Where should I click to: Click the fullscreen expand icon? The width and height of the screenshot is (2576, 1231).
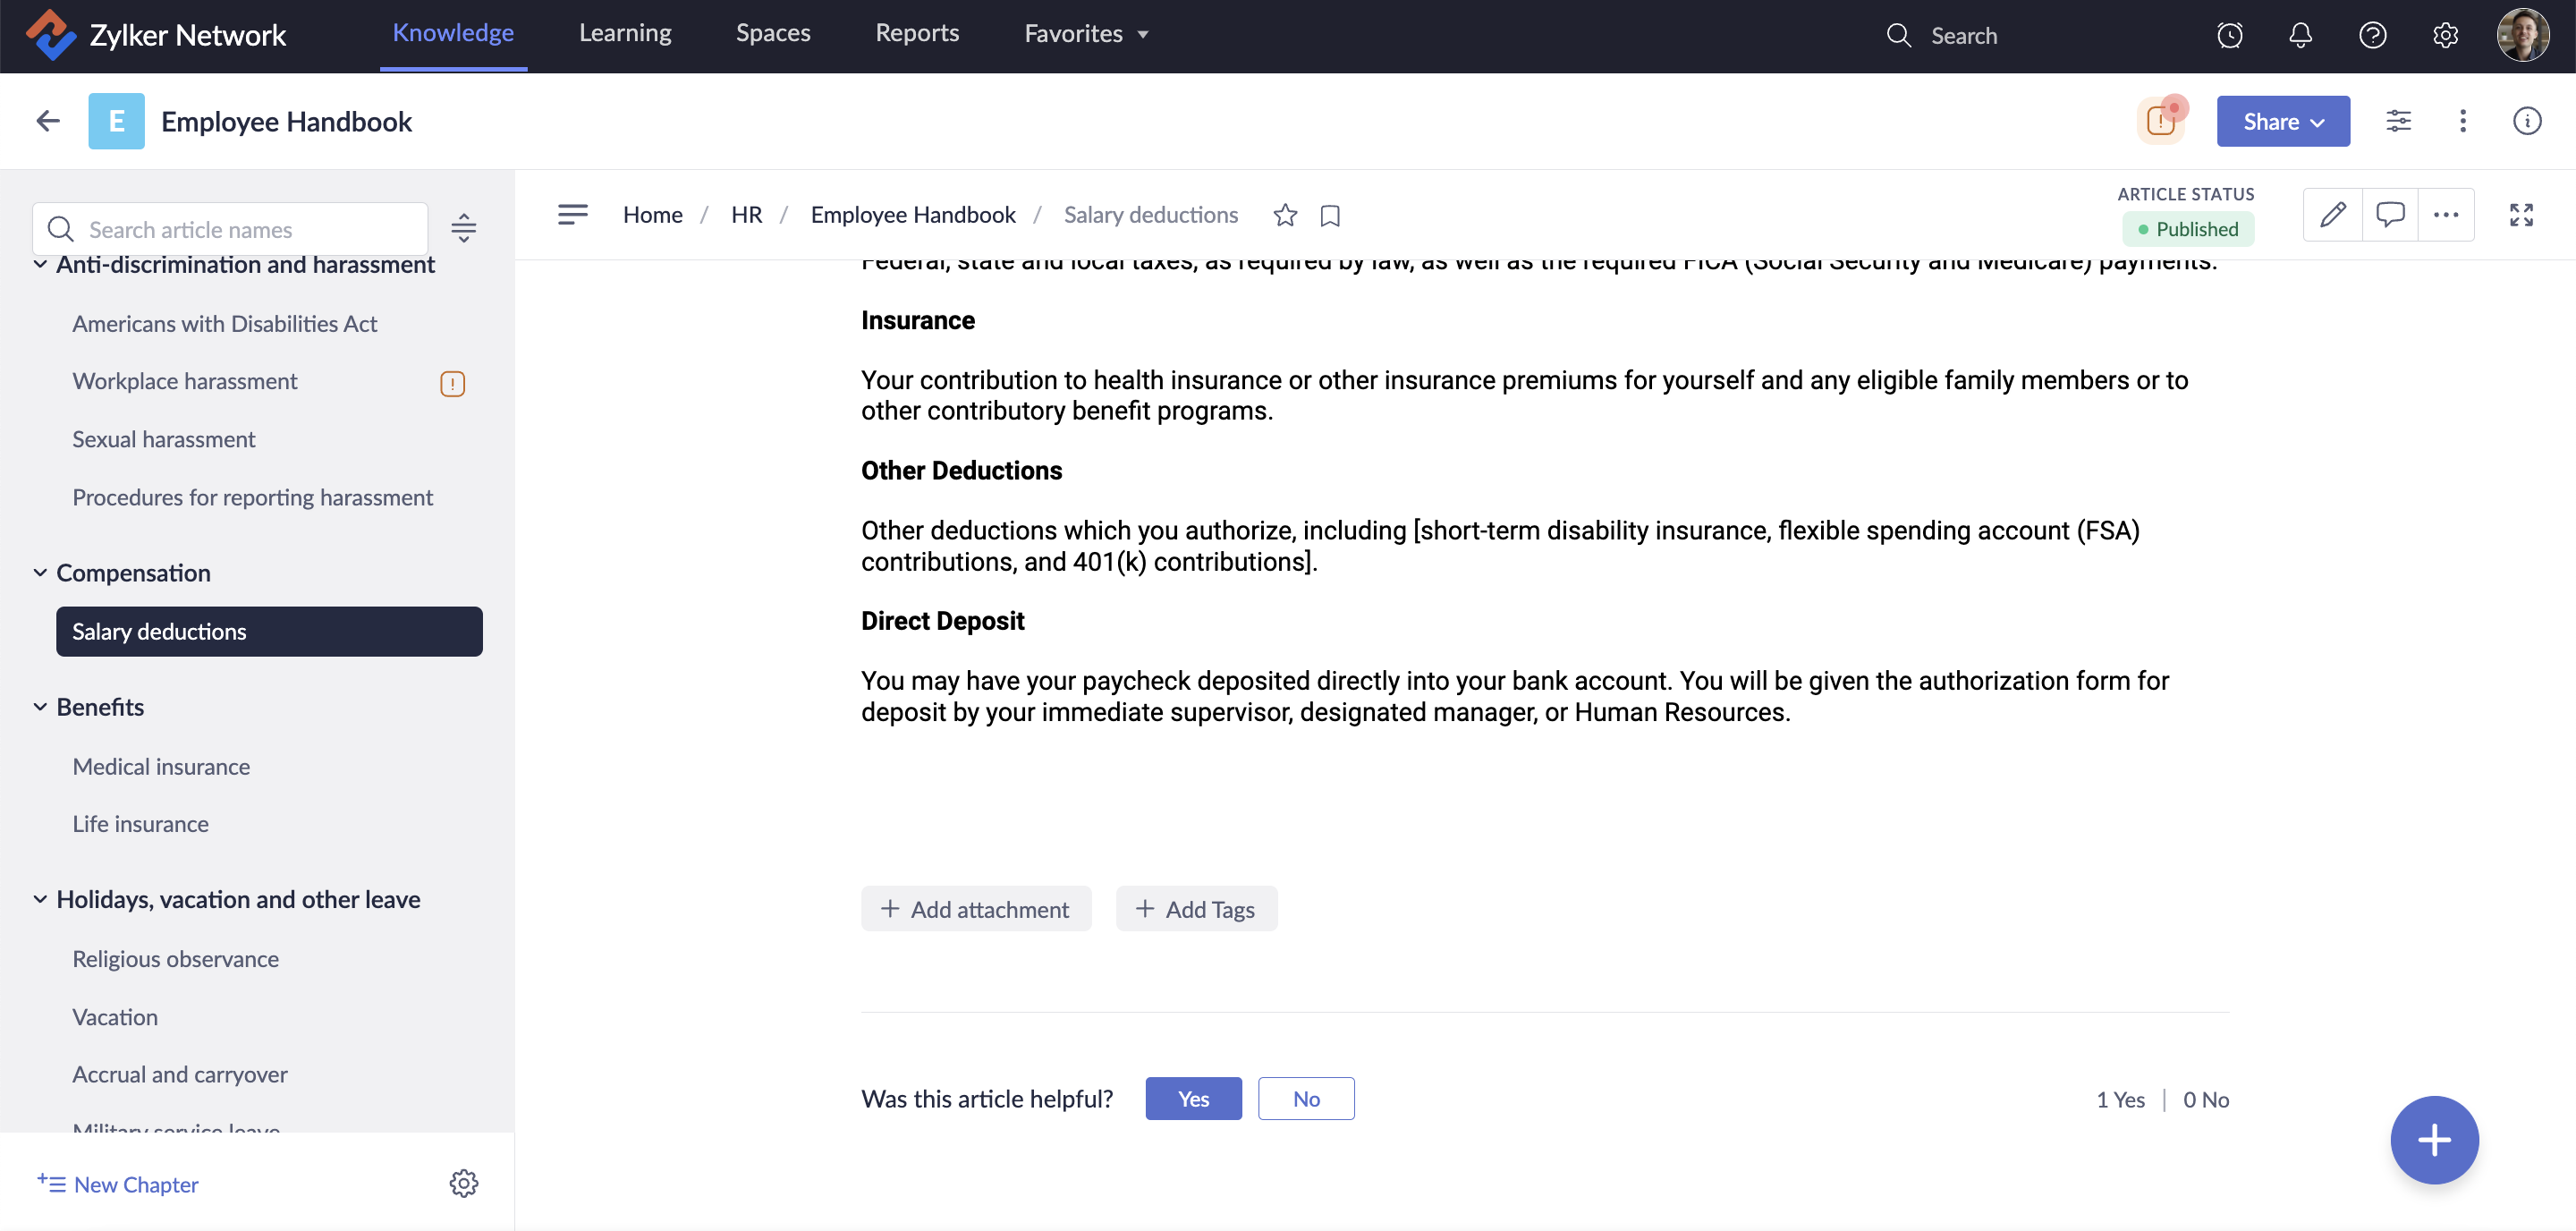[x=2521, y=214]
